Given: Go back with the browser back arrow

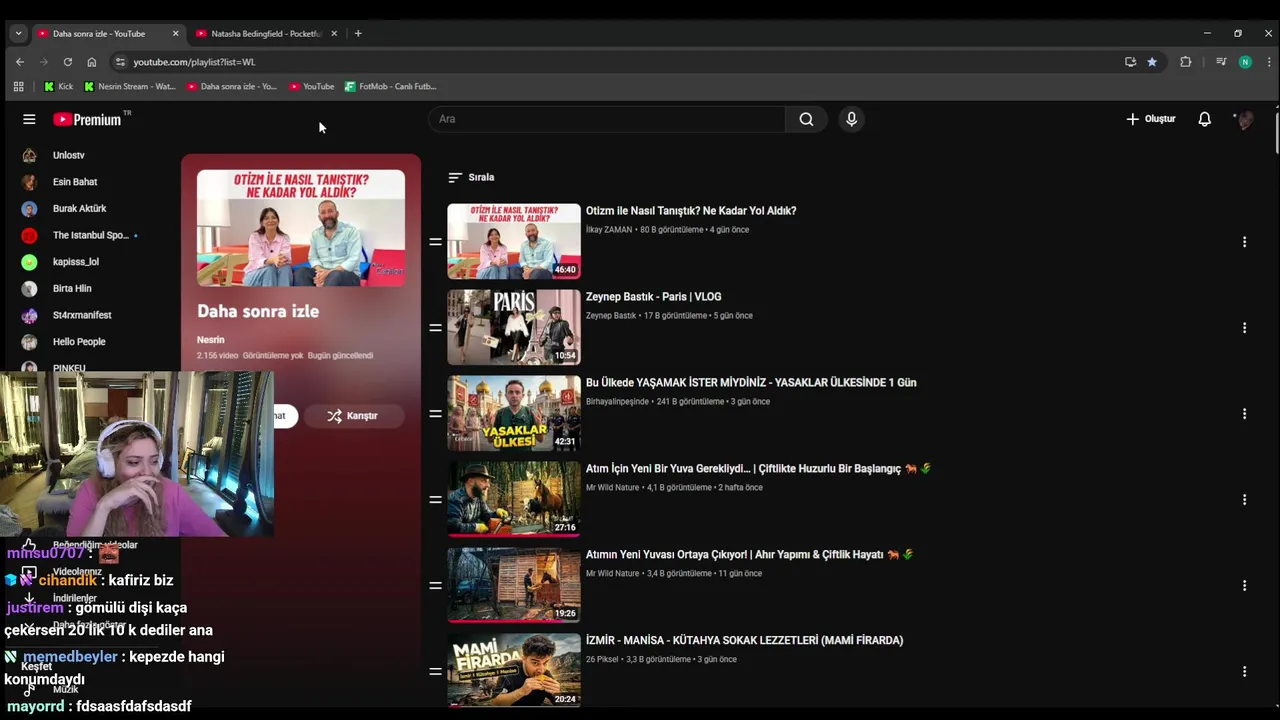Looking at the screenshot, I should [x=20, y=62].
